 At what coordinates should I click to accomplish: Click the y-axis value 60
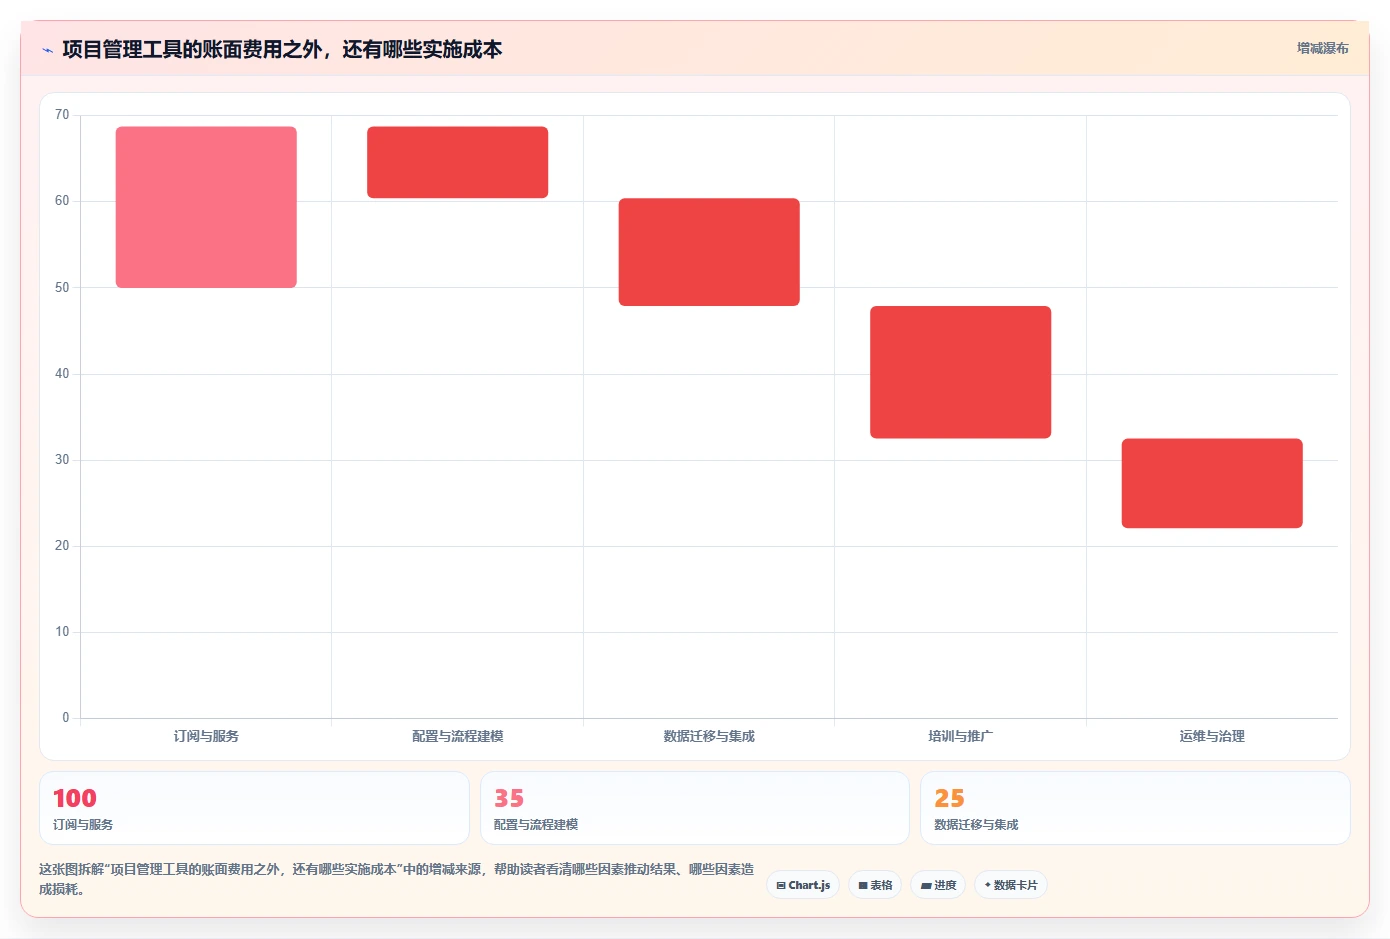(x=62, y=201)
